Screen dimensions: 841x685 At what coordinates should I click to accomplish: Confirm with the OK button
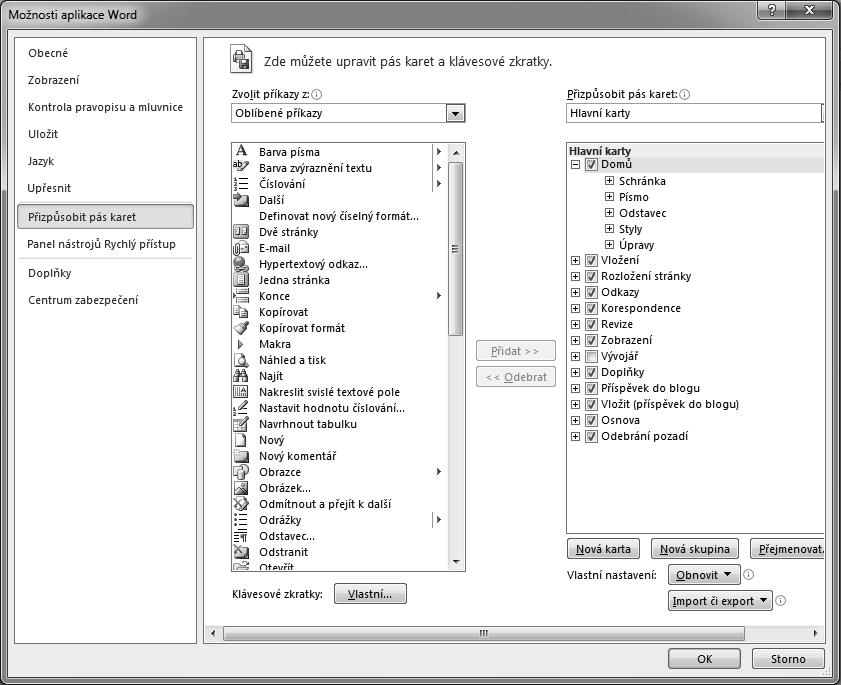704,659
